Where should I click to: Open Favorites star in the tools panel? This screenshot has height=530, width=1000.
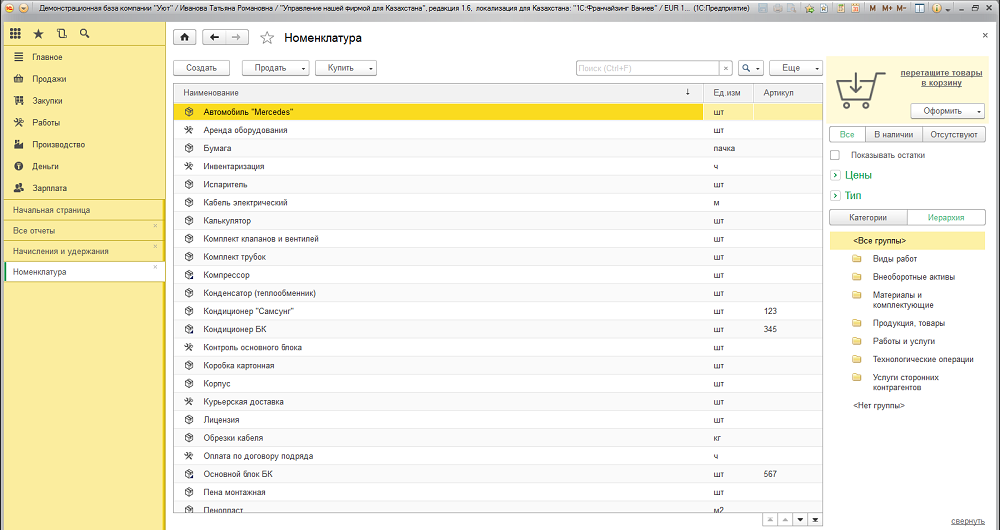pyautogui.click(x=38, y=33)
